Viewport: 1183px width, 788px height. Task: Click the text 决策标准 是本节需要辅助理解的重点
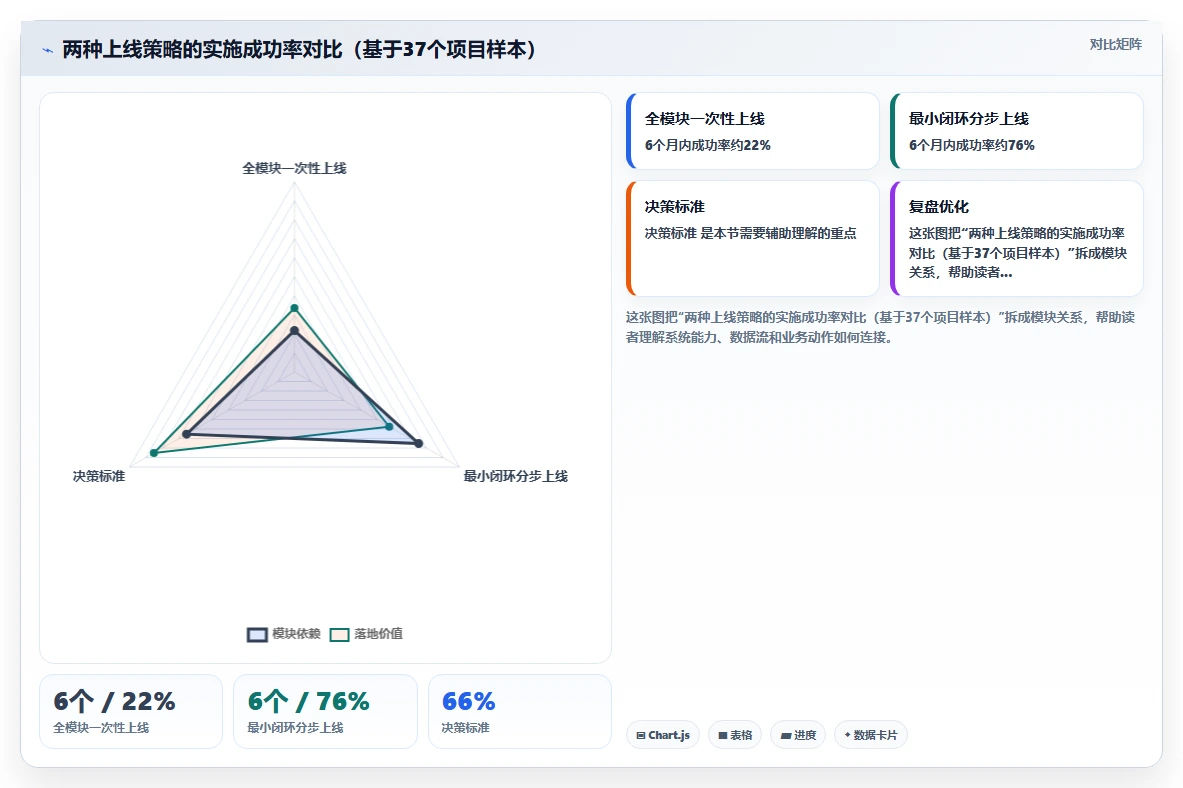(x=751, y=233)
